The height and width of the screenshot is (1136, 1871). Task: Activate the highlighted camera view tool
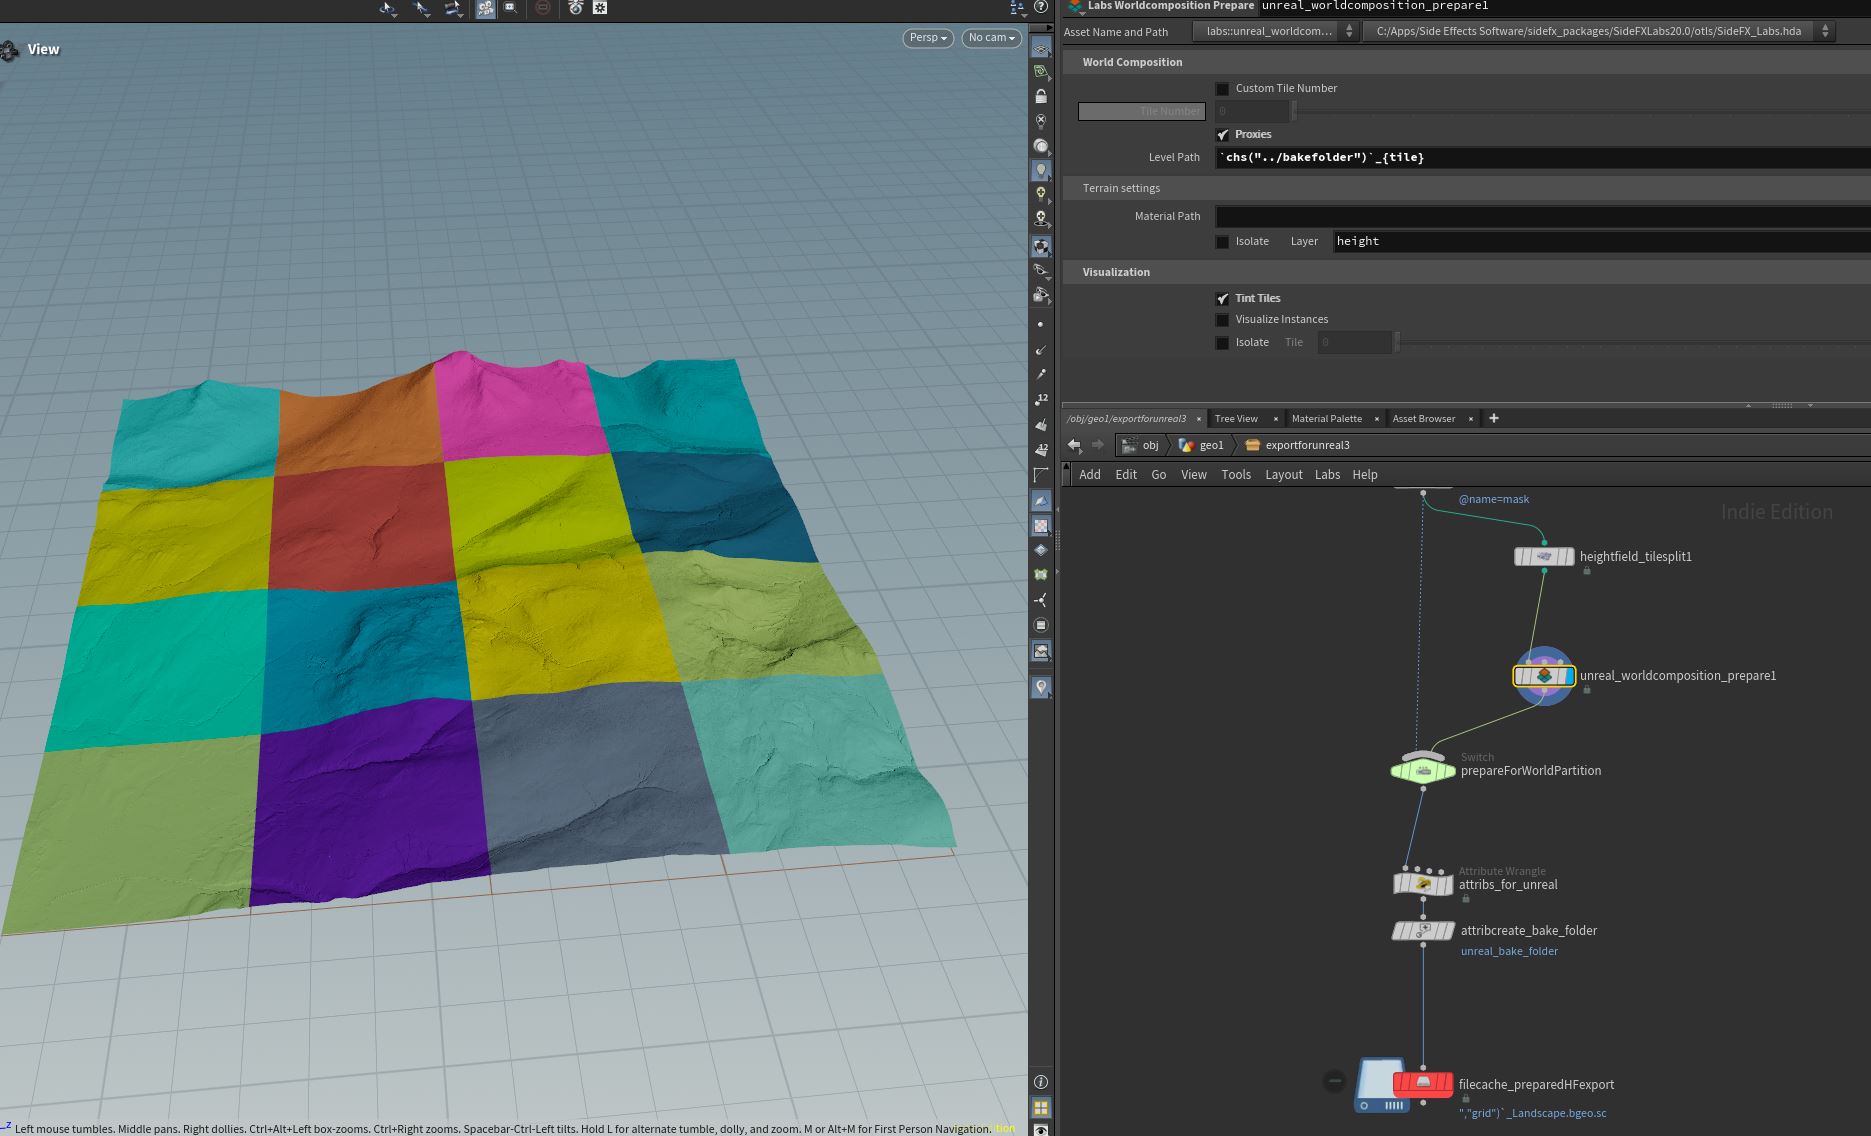click(485, 8)
